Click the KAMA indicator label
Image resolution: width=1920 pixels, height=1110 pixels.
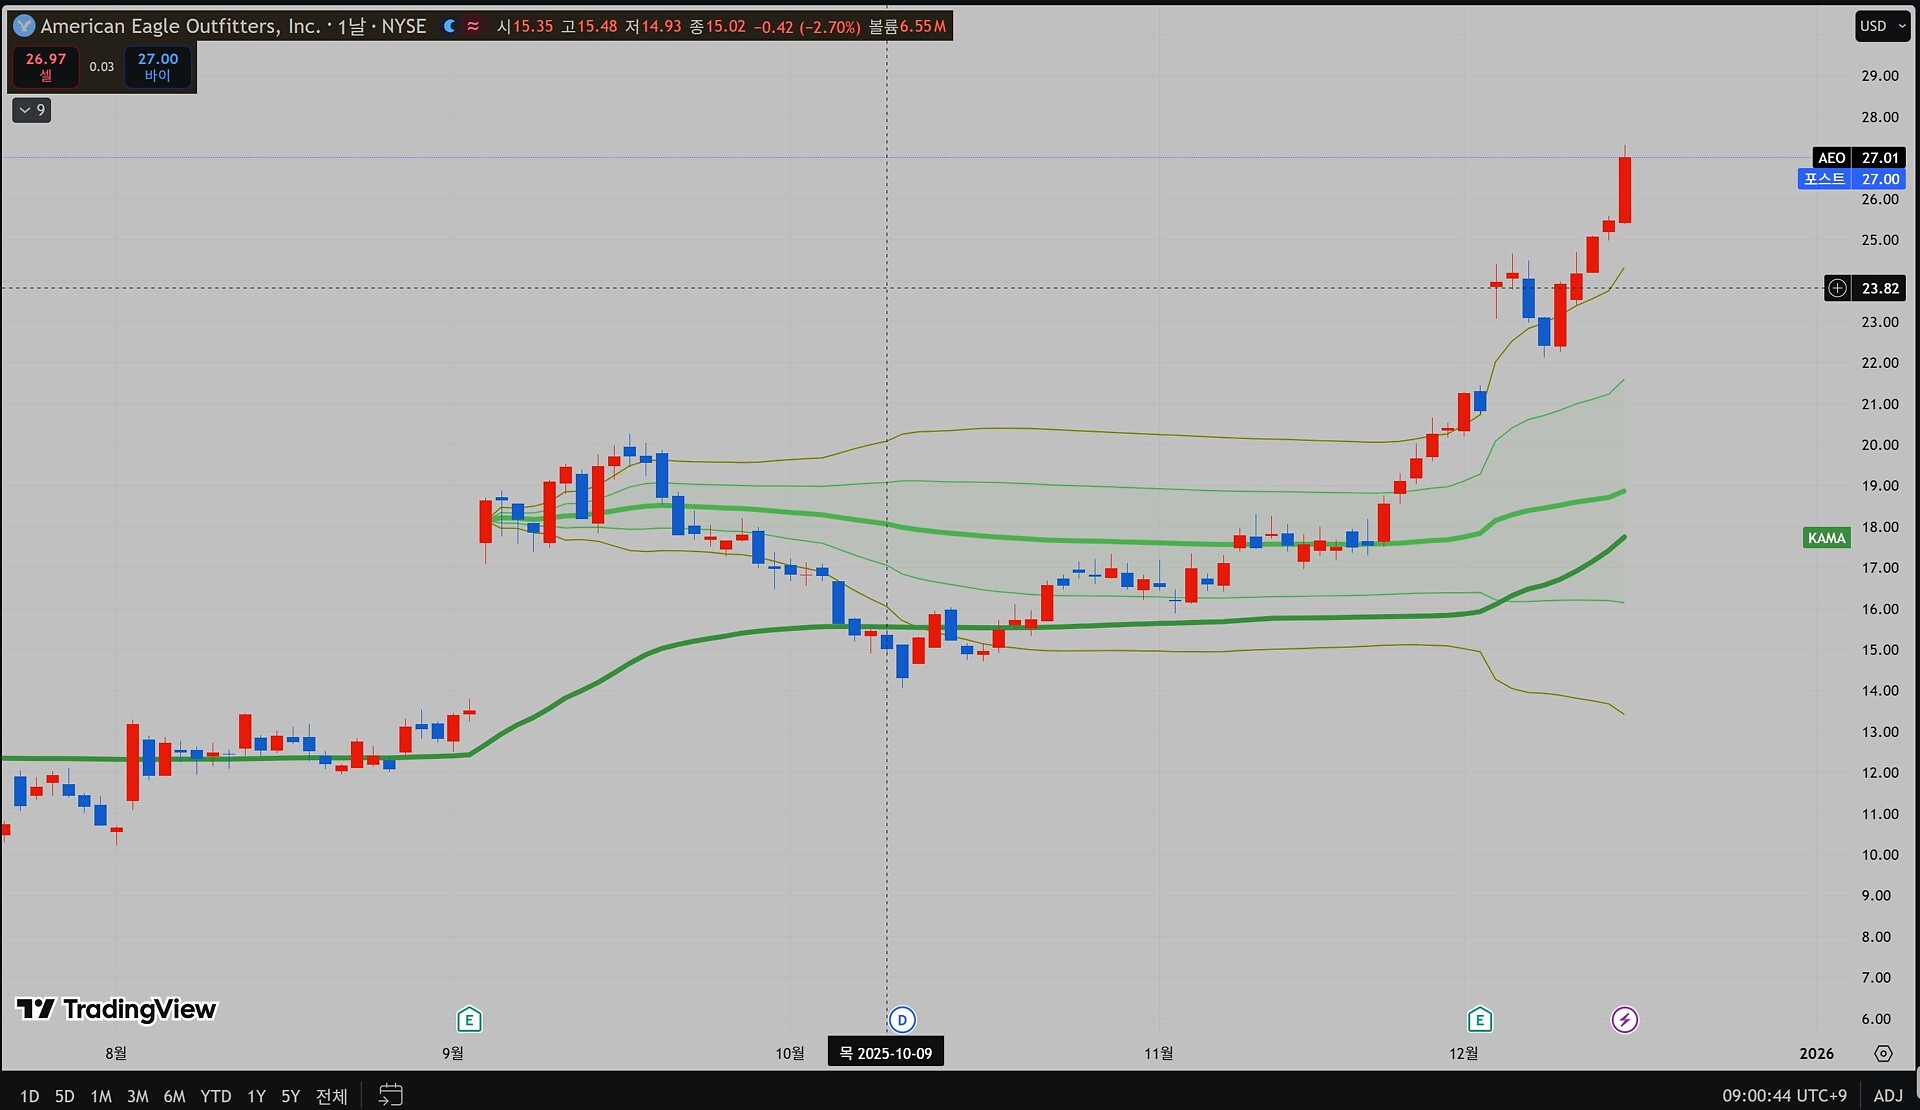pyautogui.click(x=1826, y=538)
